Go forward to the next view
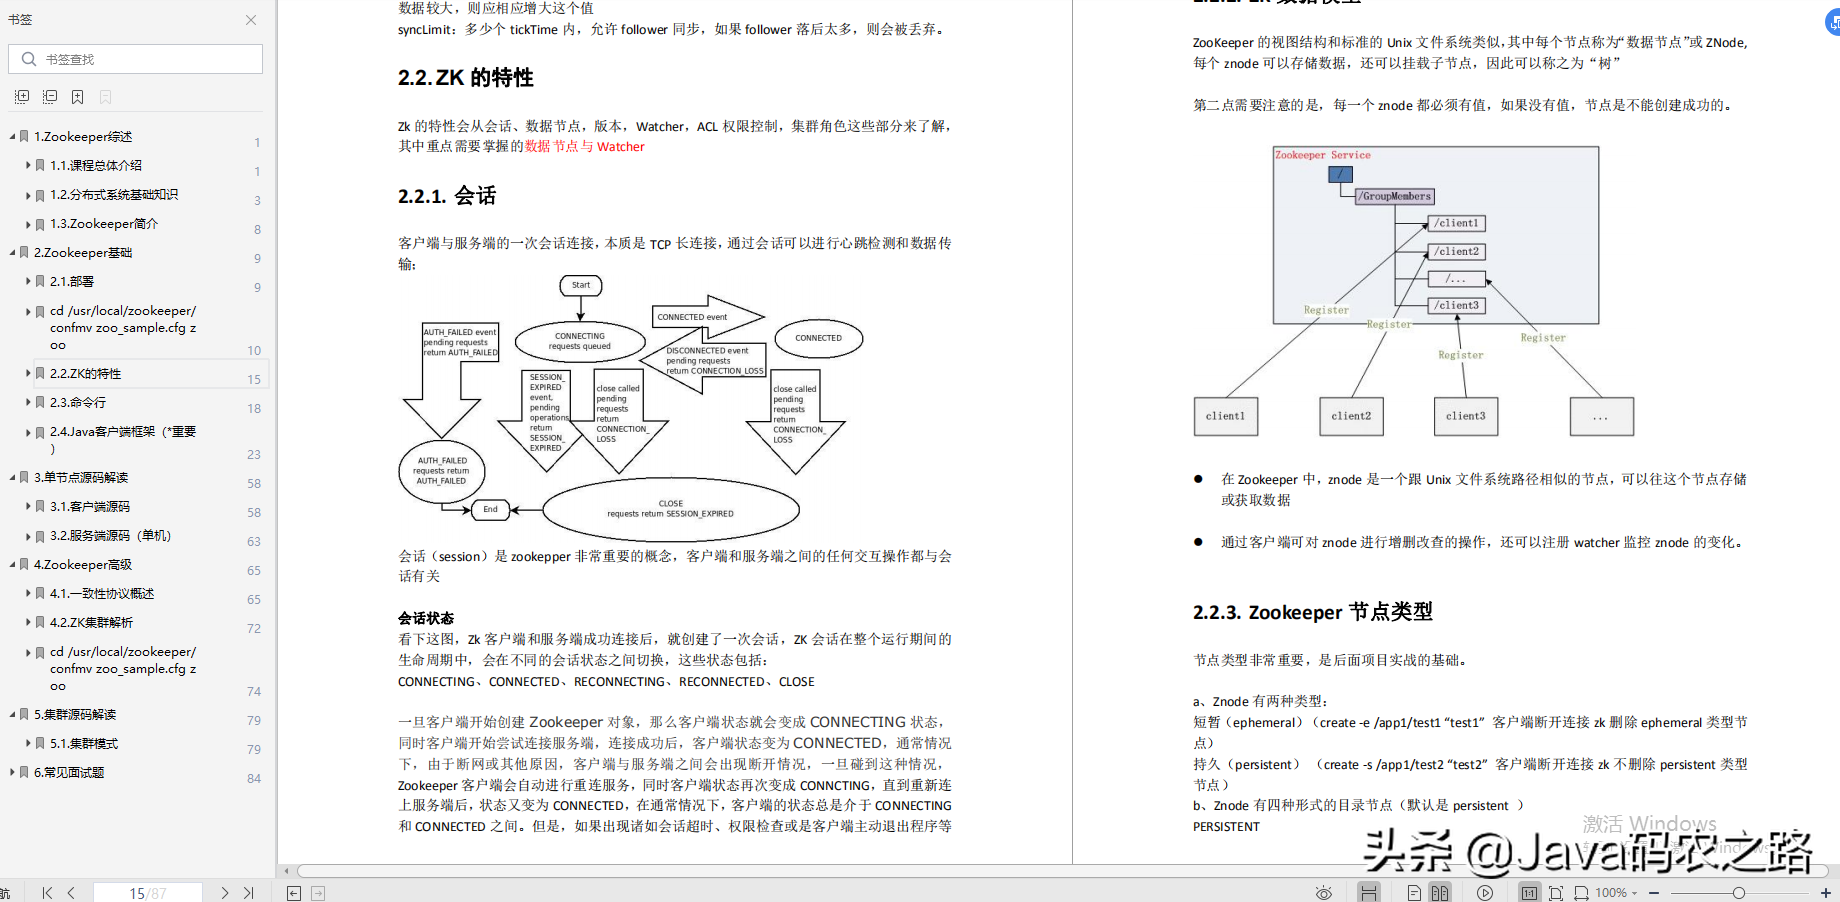Screen dimensions: 1840x902 click(318, 893)
